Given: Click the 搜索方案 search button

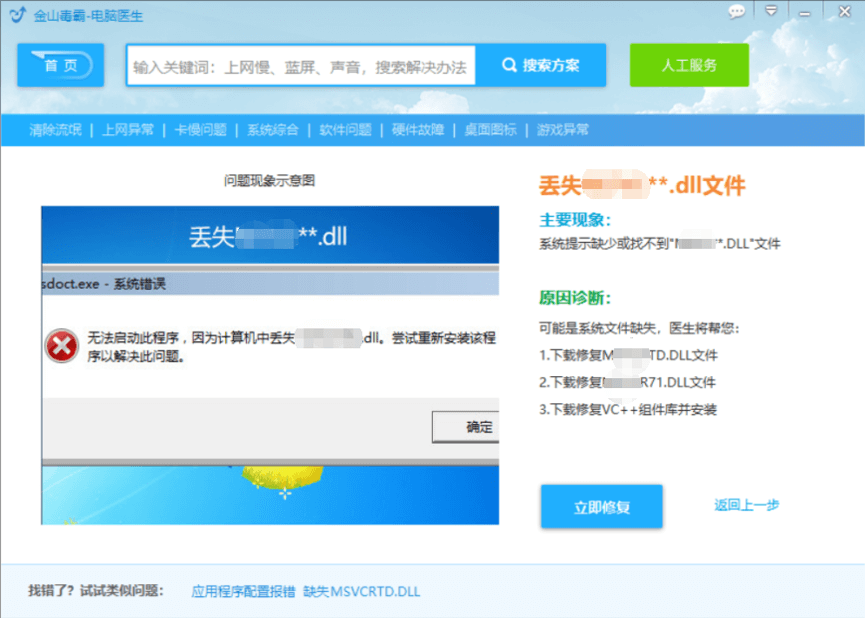Looking at the screenshot, I should (x=541, y=66).
